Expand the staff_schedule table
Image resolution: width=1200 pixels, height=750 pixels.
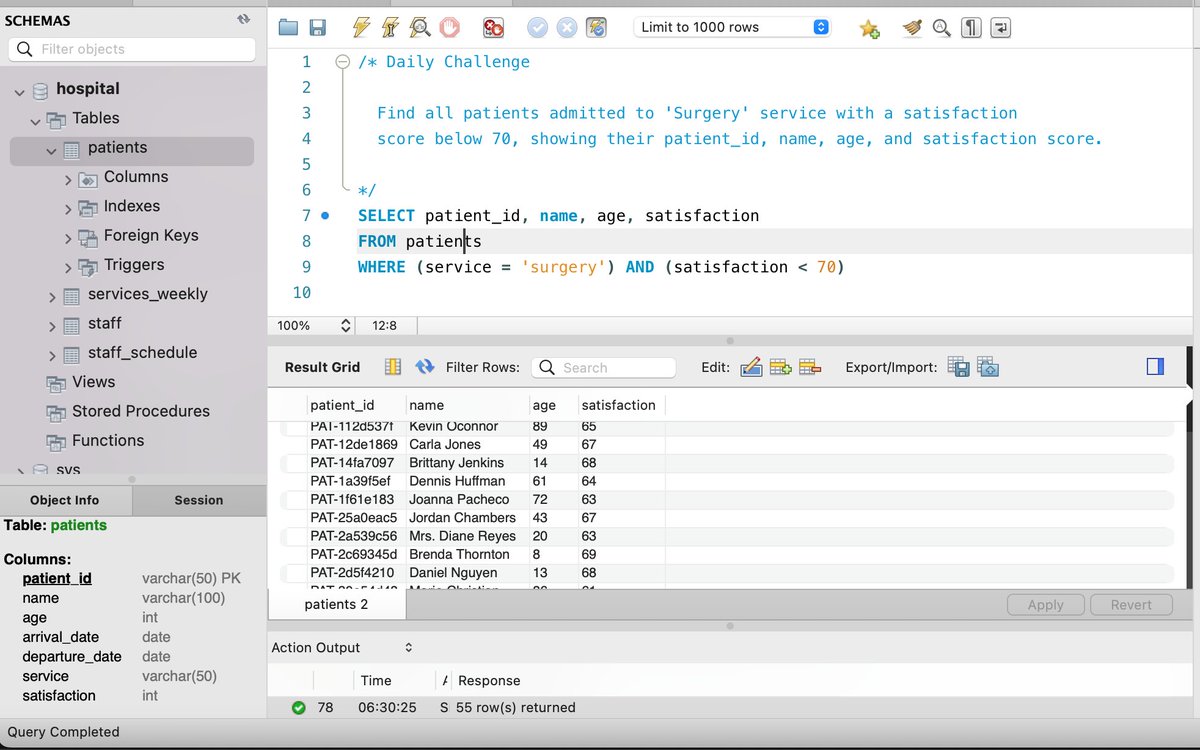52,355
